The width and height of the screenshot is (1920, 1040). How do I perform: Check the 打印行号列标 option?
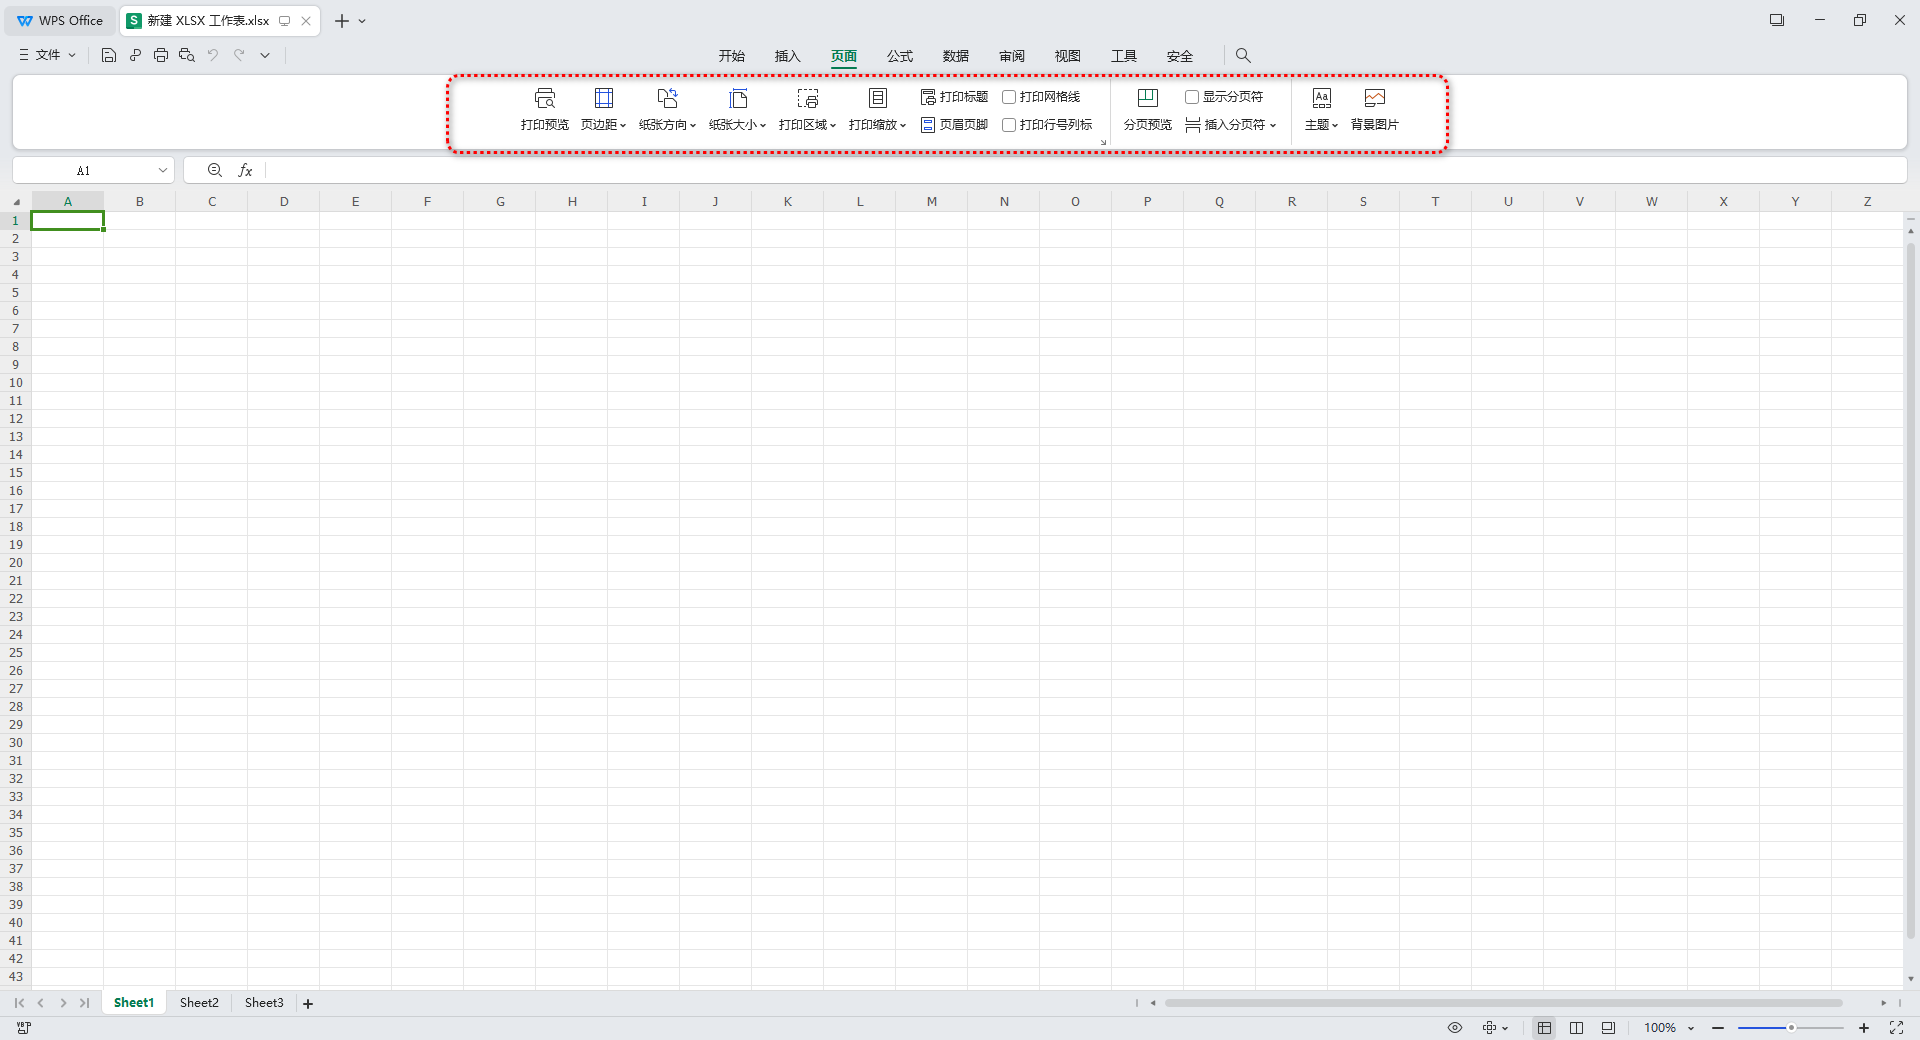[1009, 125]
